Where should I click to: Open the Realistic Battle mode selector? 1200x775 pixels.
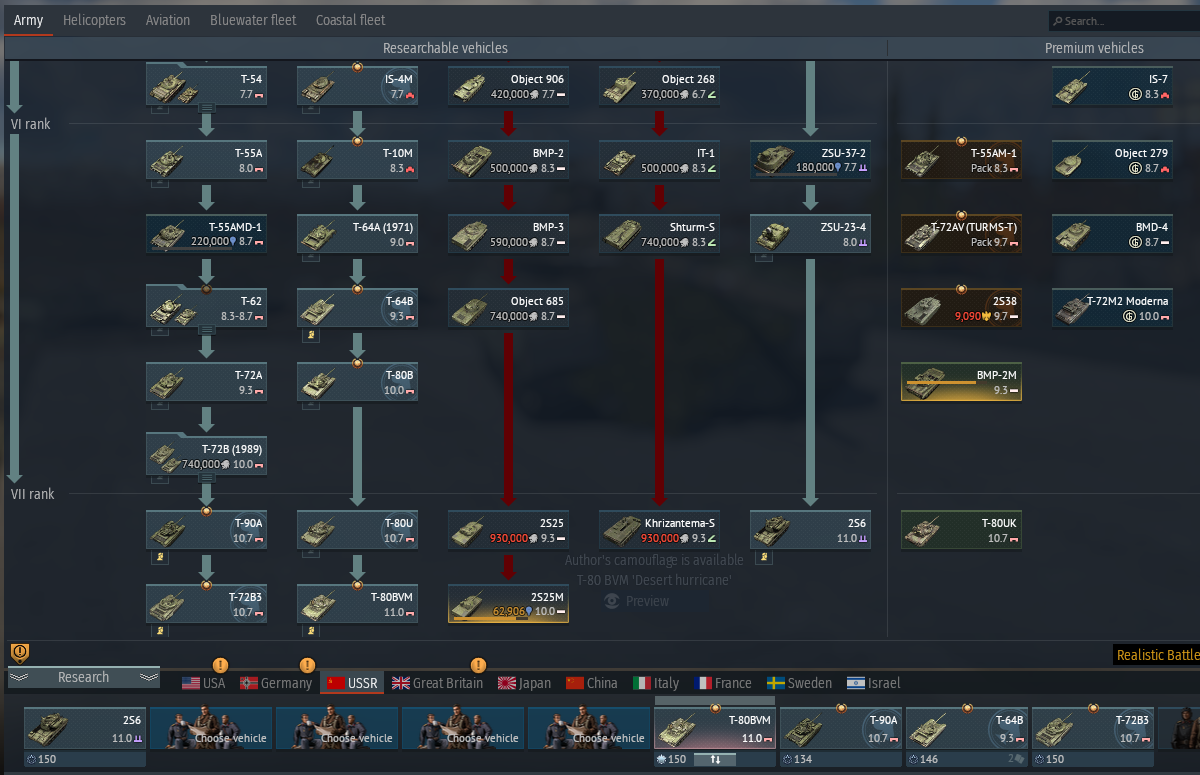click(1157, 655)
